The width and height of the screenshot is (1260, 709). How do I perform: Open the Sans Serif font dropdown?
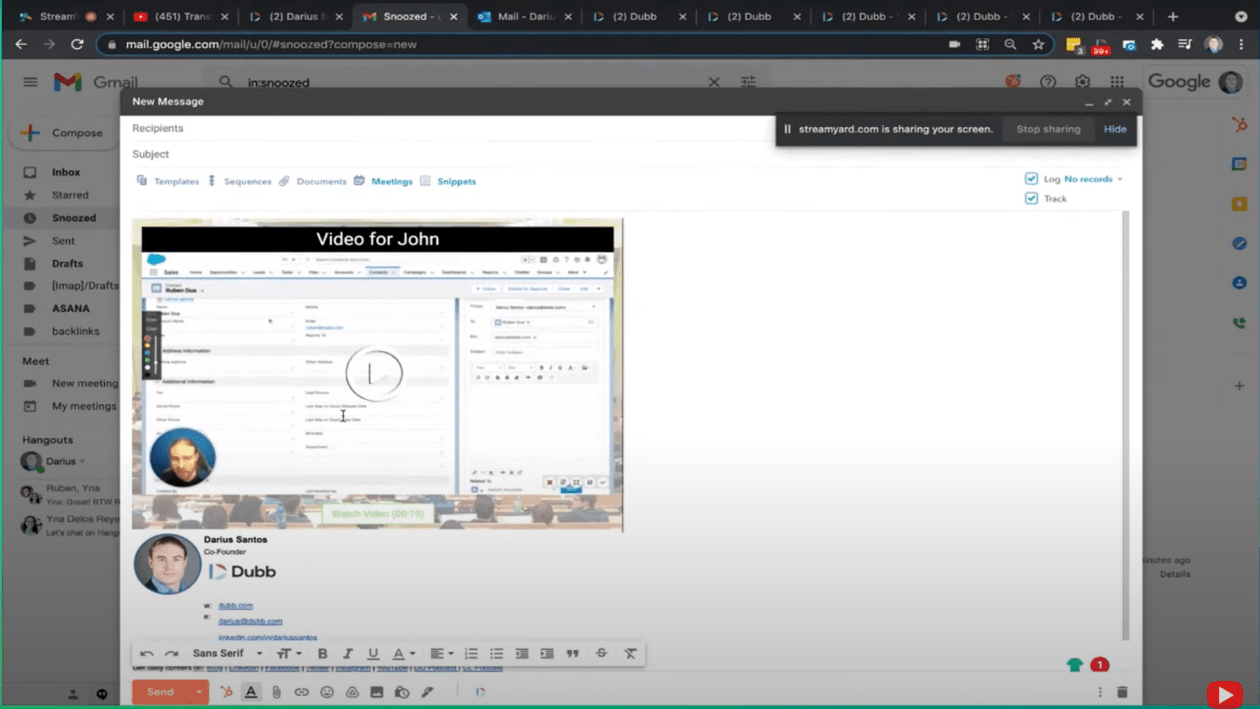point(228,653)
